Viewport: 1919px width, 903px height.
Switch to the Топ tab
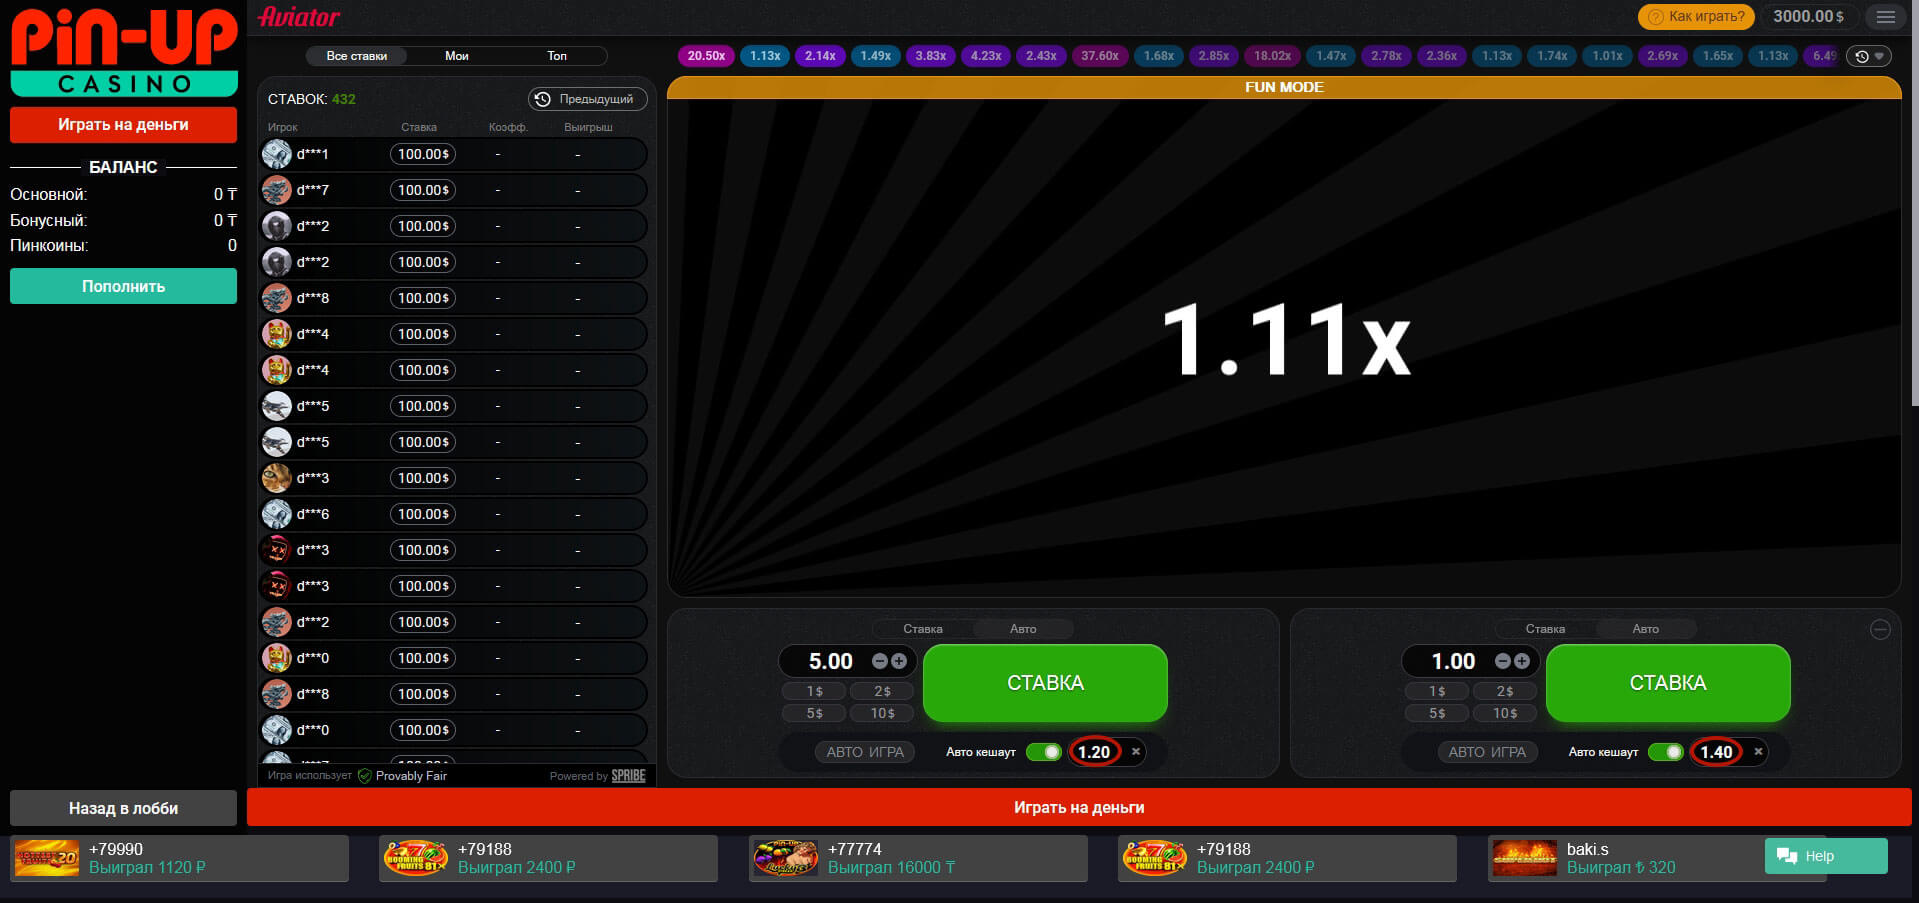(x=557, y=56)
